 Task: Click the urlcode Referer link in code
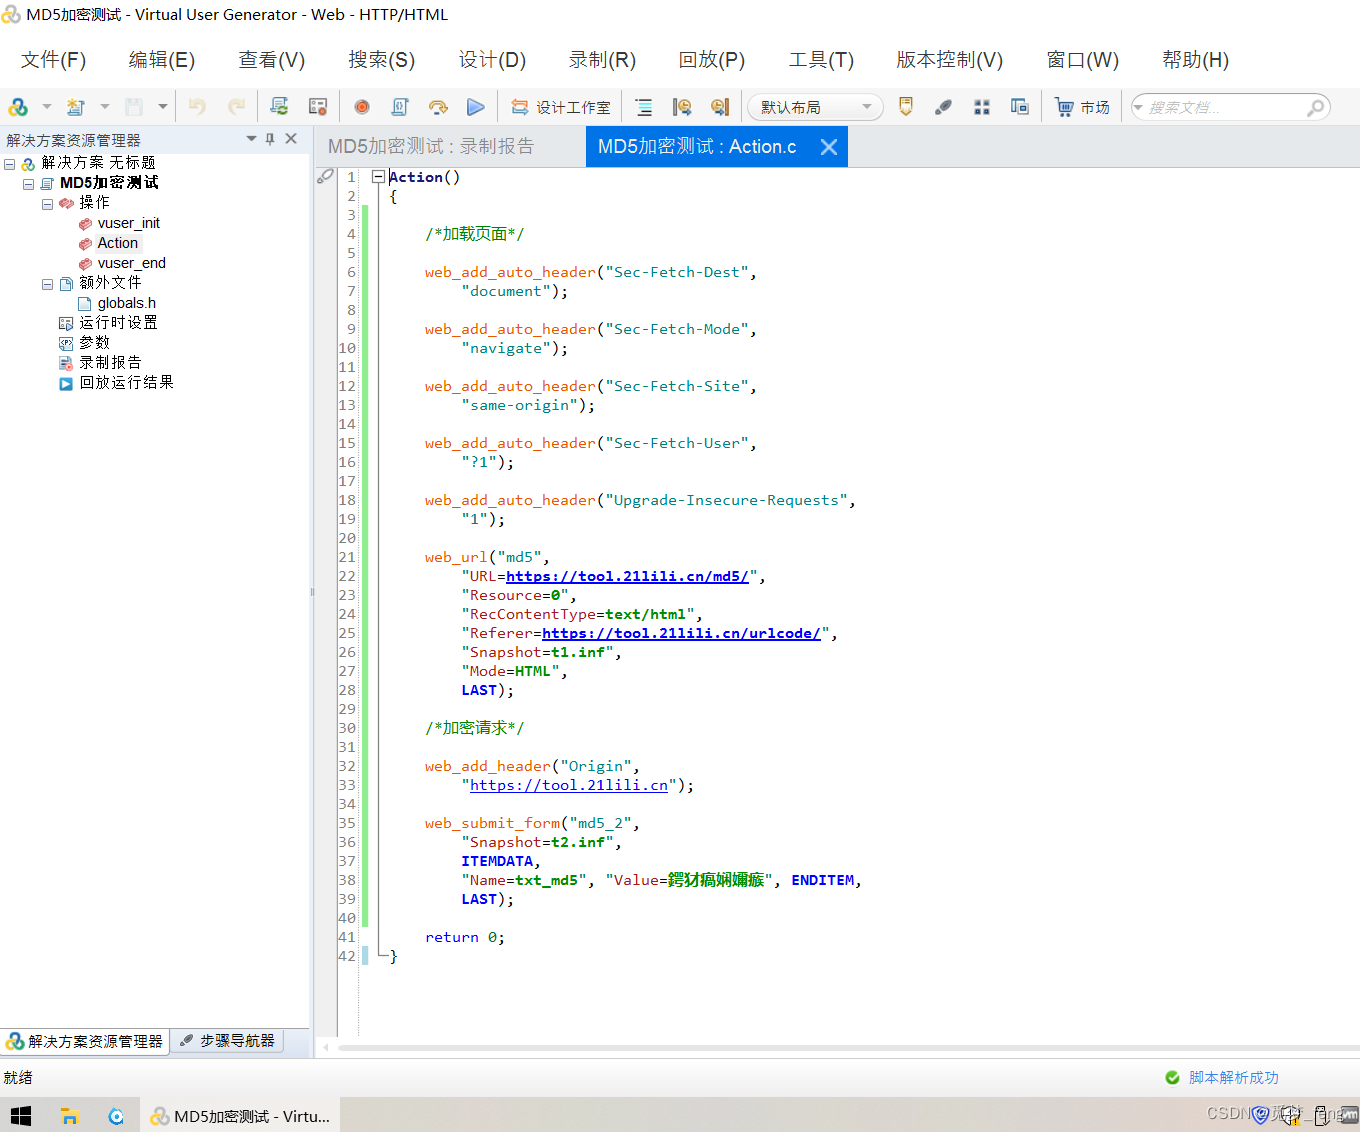[x=681, y=633]
